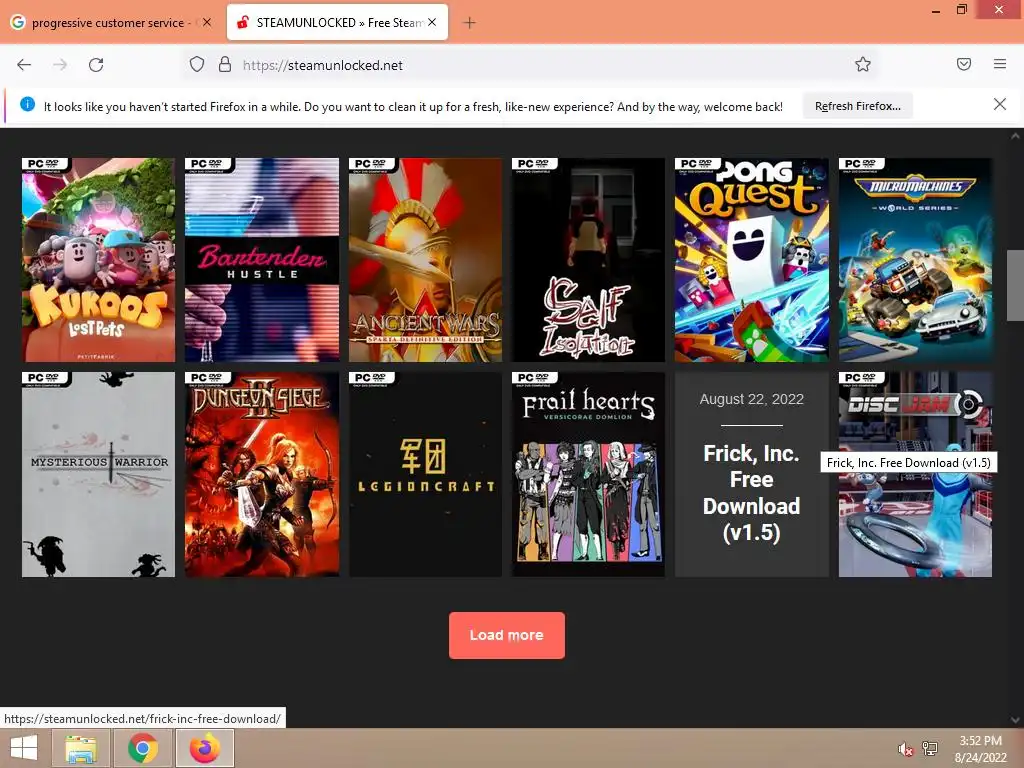
Task: Launch Google Chrome from the taskbar
Action: pyautogui.click(x=143, y=748)
